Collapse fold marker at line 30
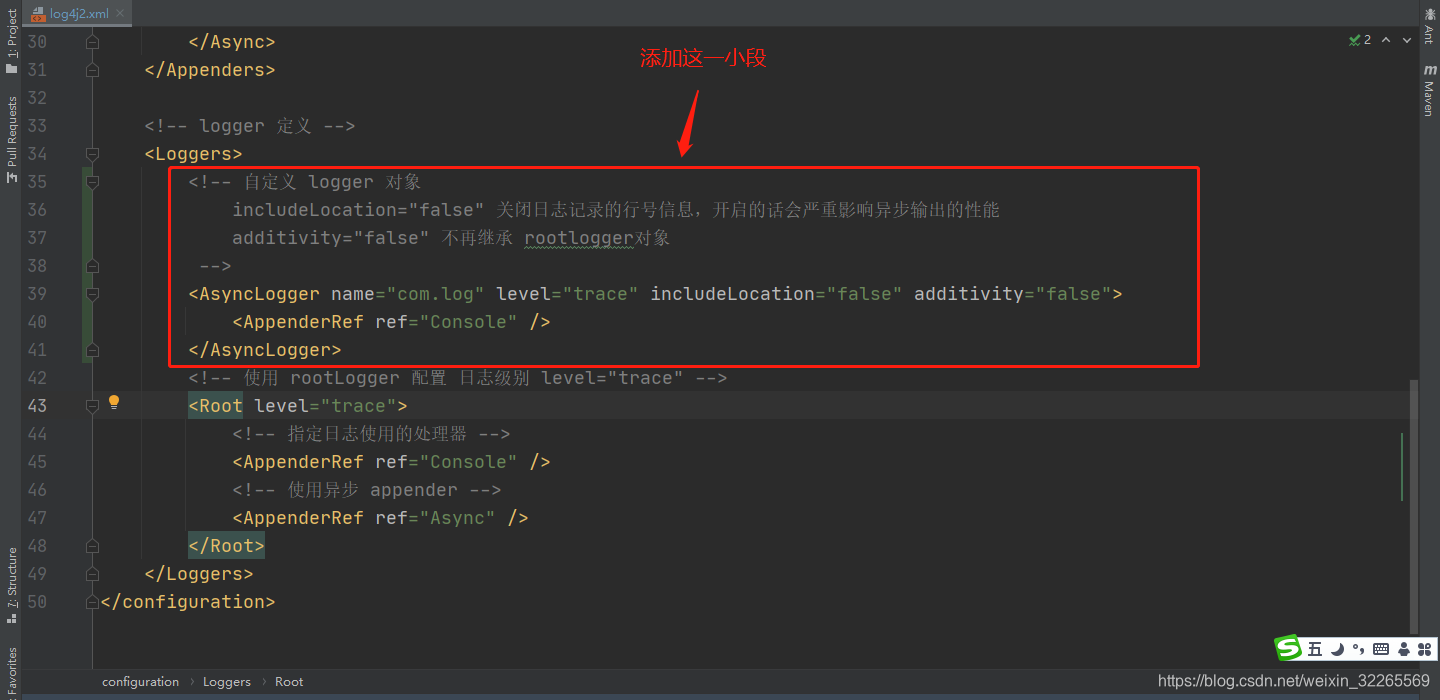The width and height of the screenshot is (1440, 700). tap(92, 42)
